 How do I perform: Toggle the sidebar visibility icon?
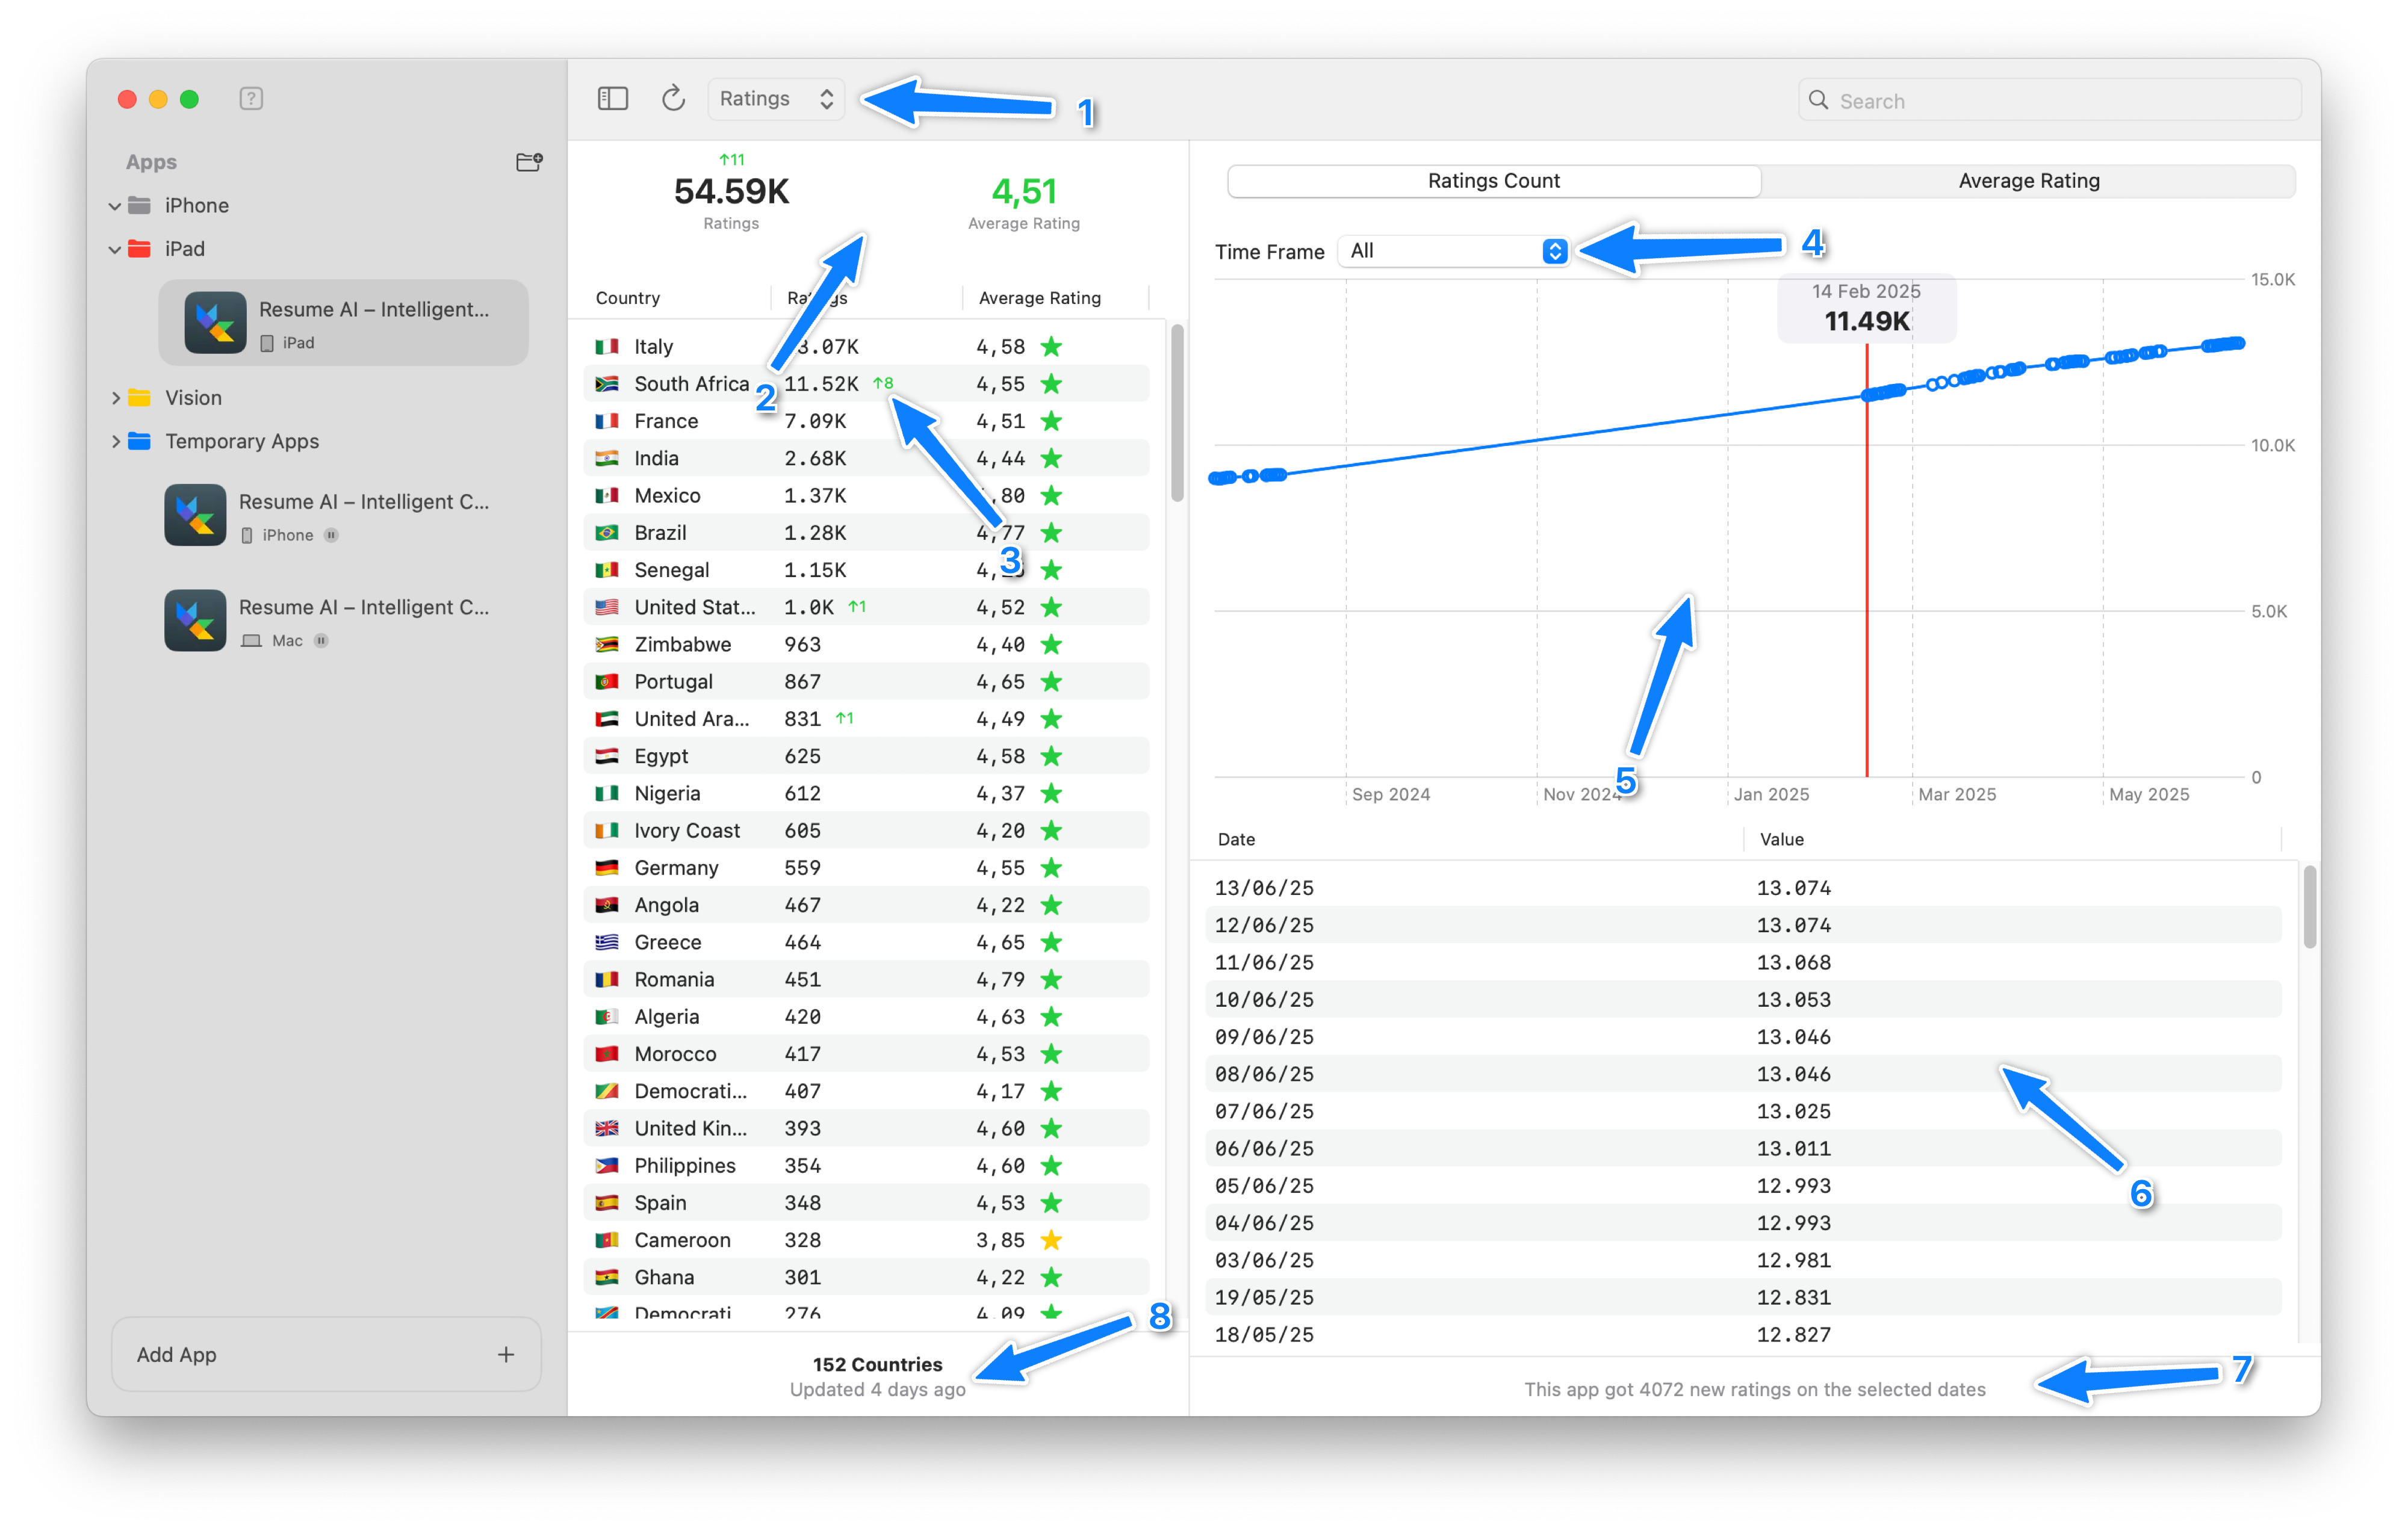click(612, 98)
